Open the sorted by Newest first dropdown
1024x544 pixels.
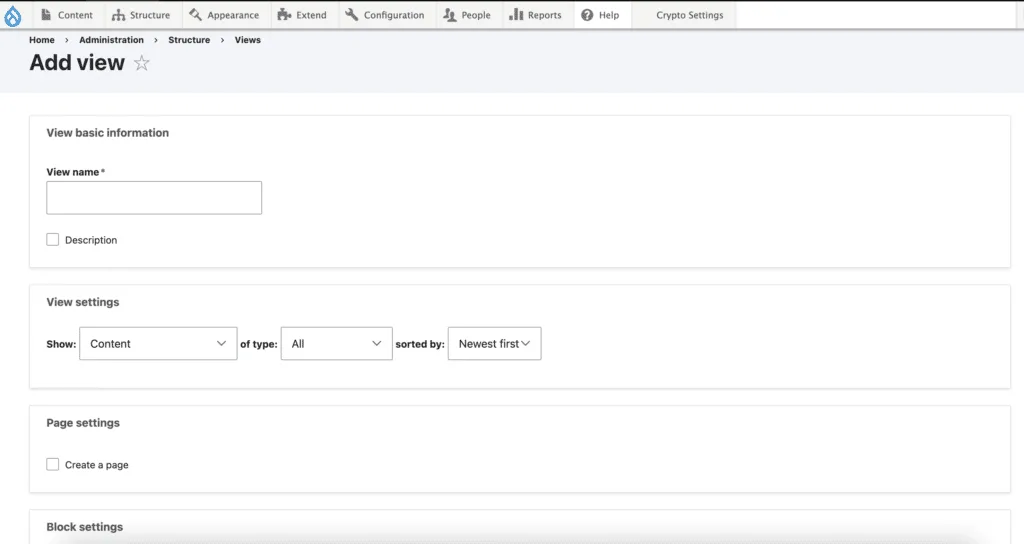point(494,344)
